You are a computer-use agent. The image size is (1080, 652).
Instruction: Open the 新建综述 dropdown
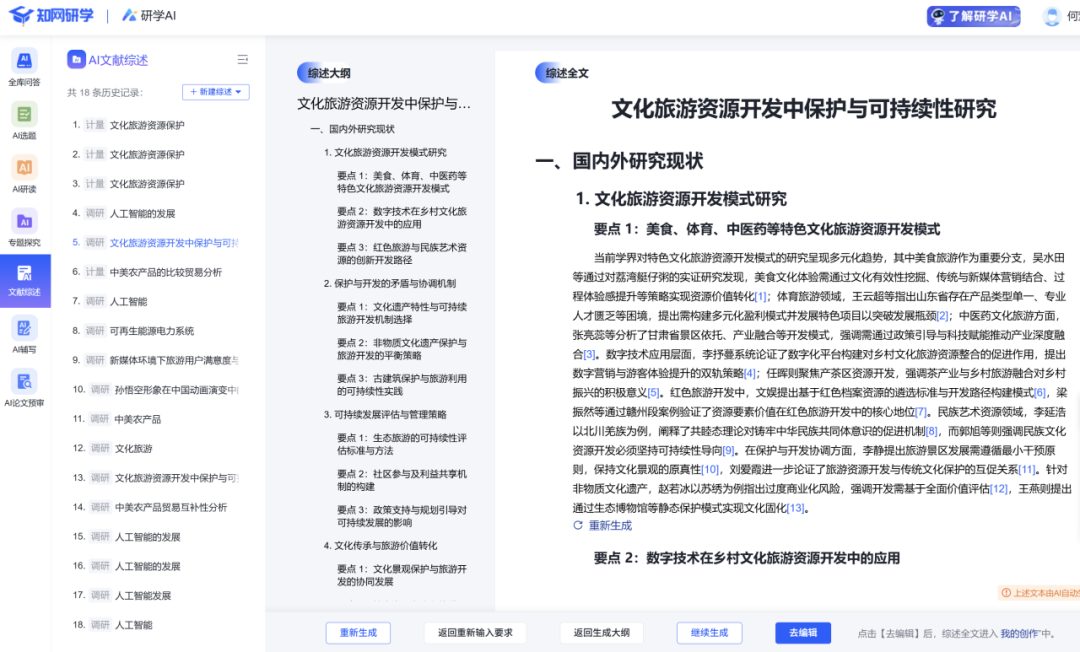216,92
